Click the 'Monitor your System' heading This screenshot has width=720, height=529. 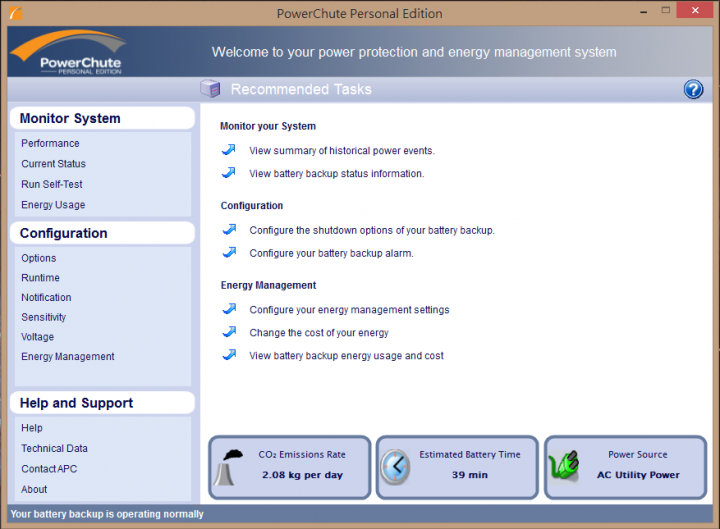tap(268, 126)
